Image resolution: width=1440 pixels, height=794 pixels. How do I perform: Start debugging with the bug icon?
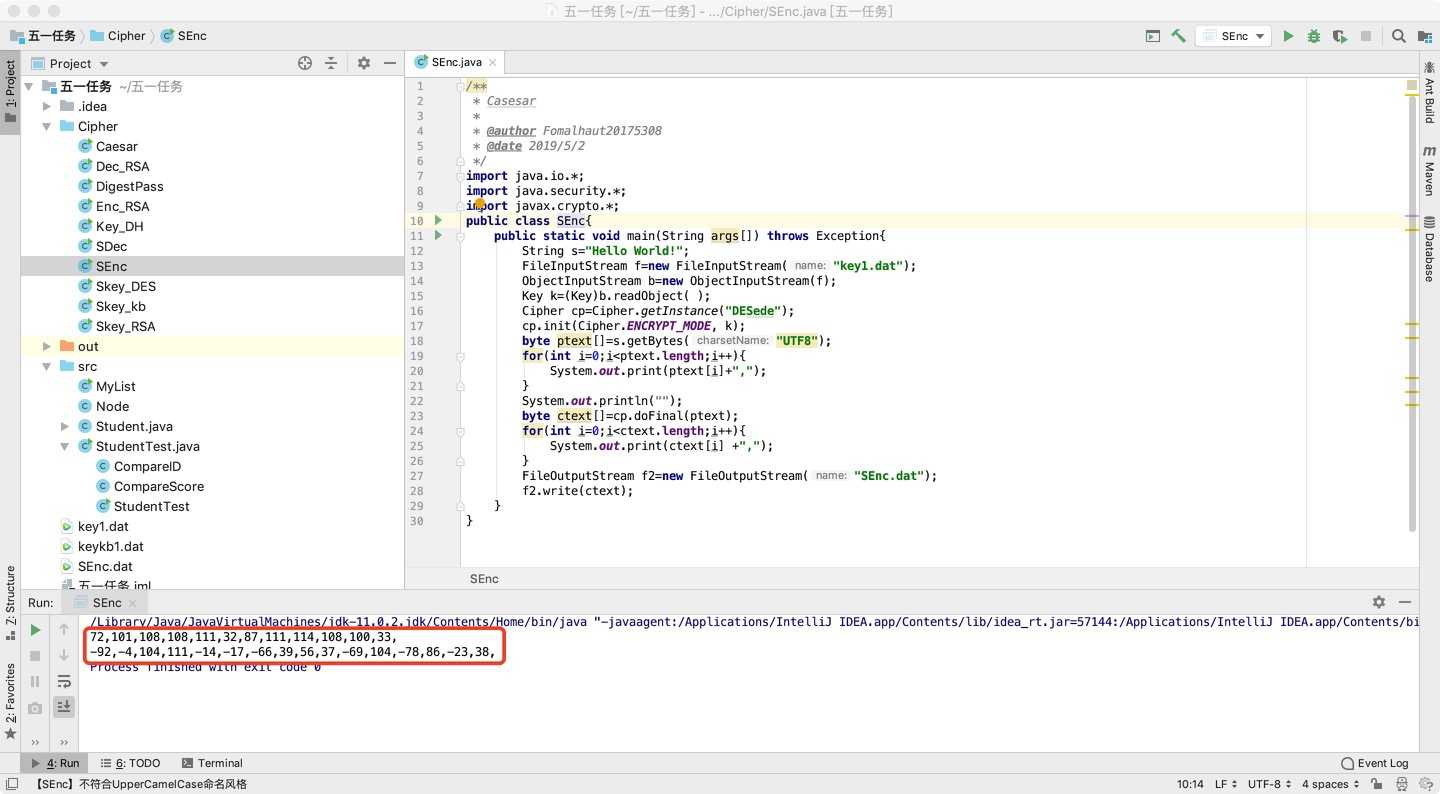tap(1314, 36)
